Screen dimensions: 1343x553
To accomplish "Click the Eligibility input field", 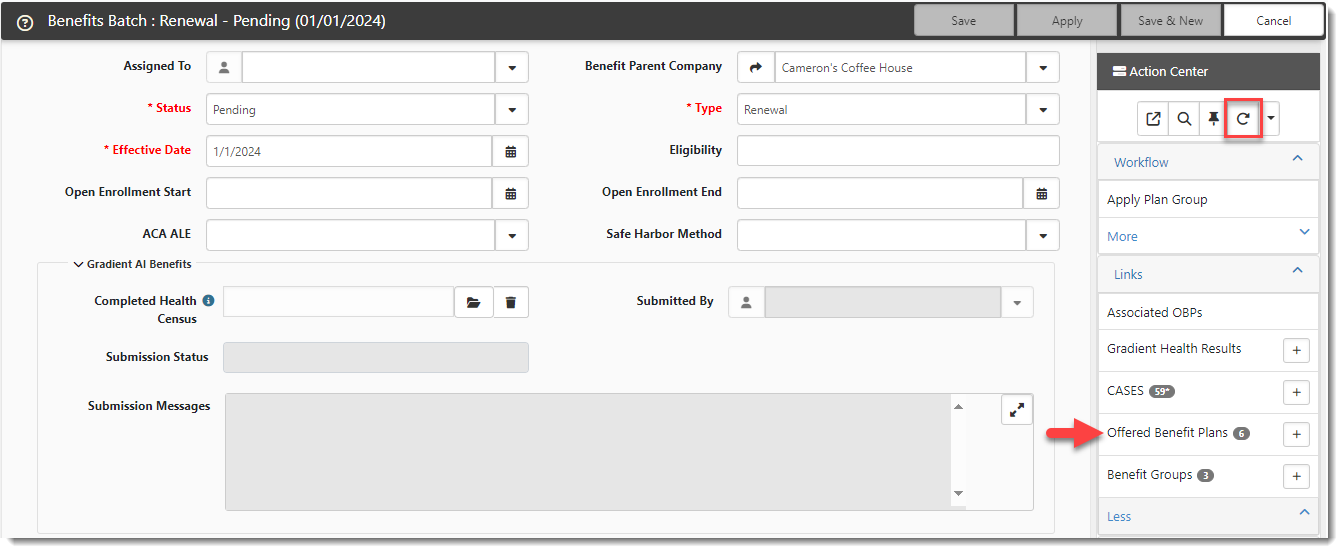I will point(897,151).
